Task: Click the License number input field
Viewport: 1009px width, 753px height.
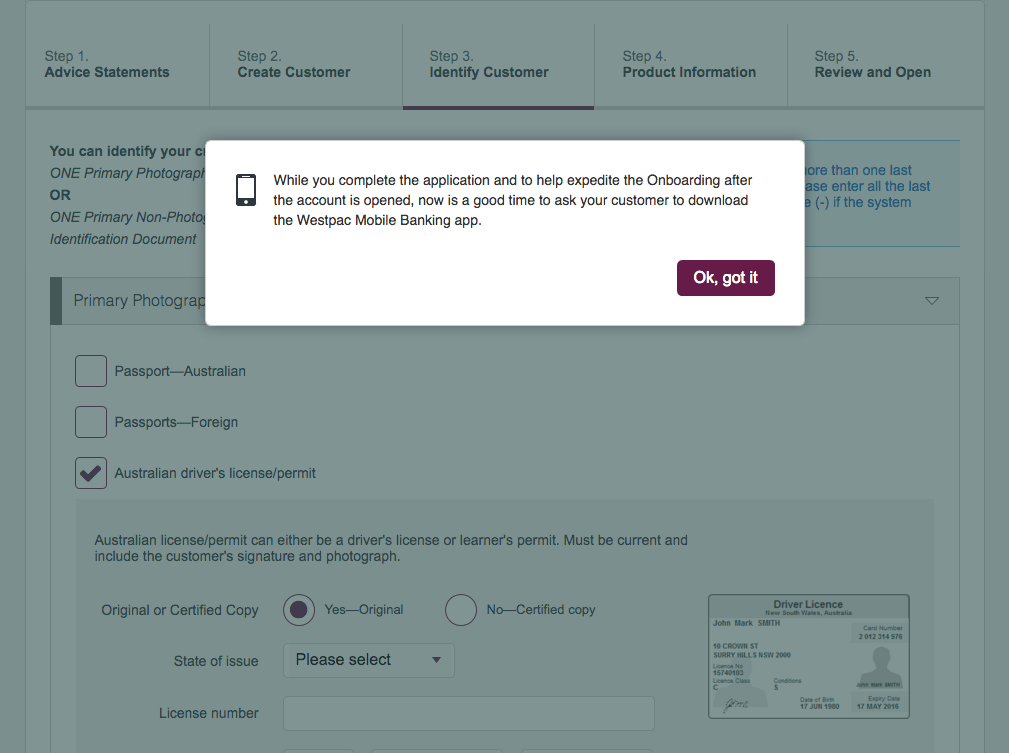Action: (469, 714)
